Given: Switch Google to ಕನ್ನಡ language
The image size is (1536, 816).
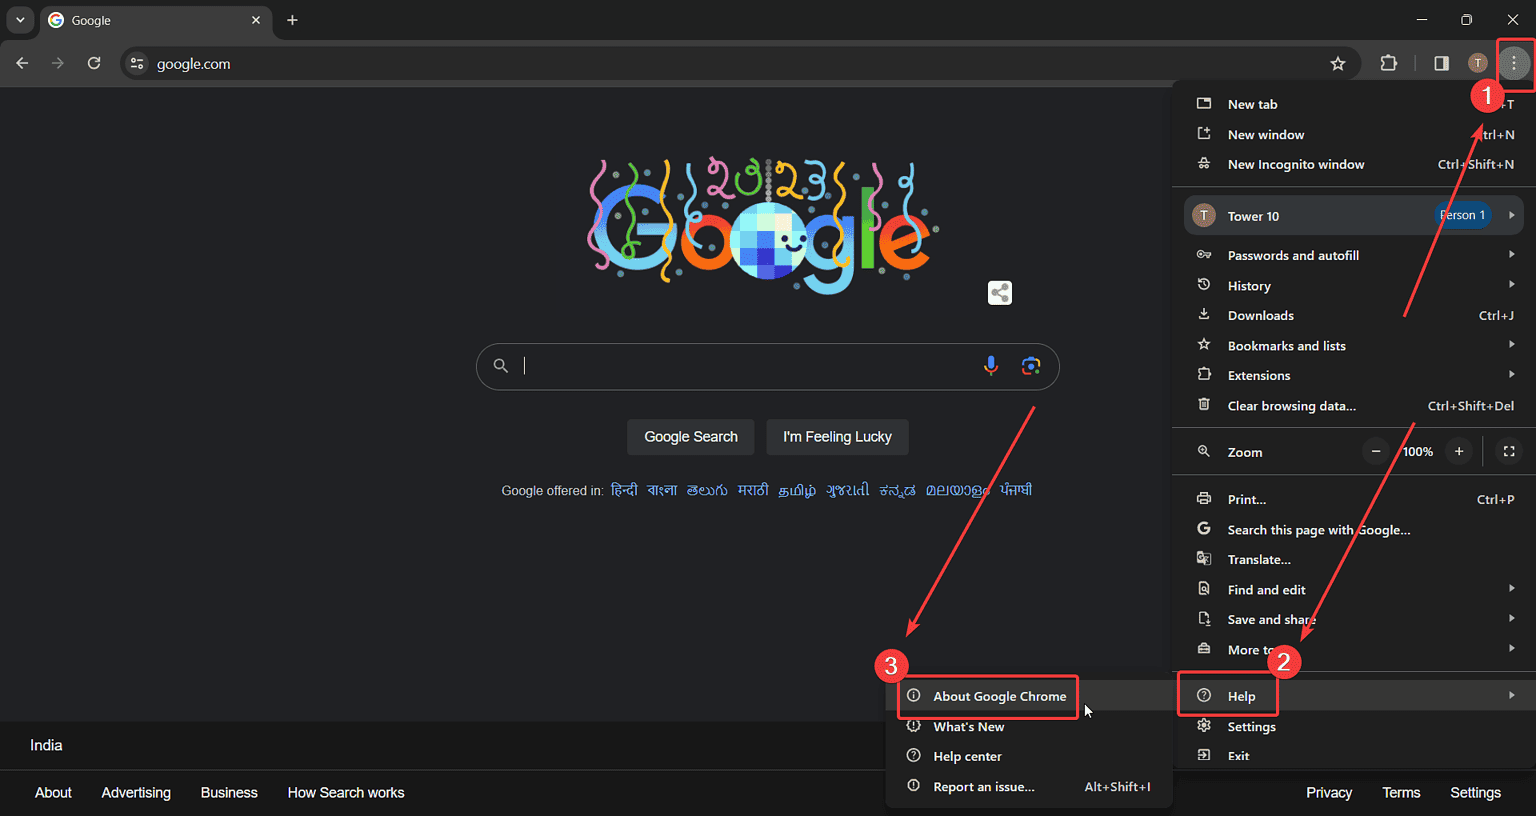Looking at the screenshot, I should click(897, 490).
